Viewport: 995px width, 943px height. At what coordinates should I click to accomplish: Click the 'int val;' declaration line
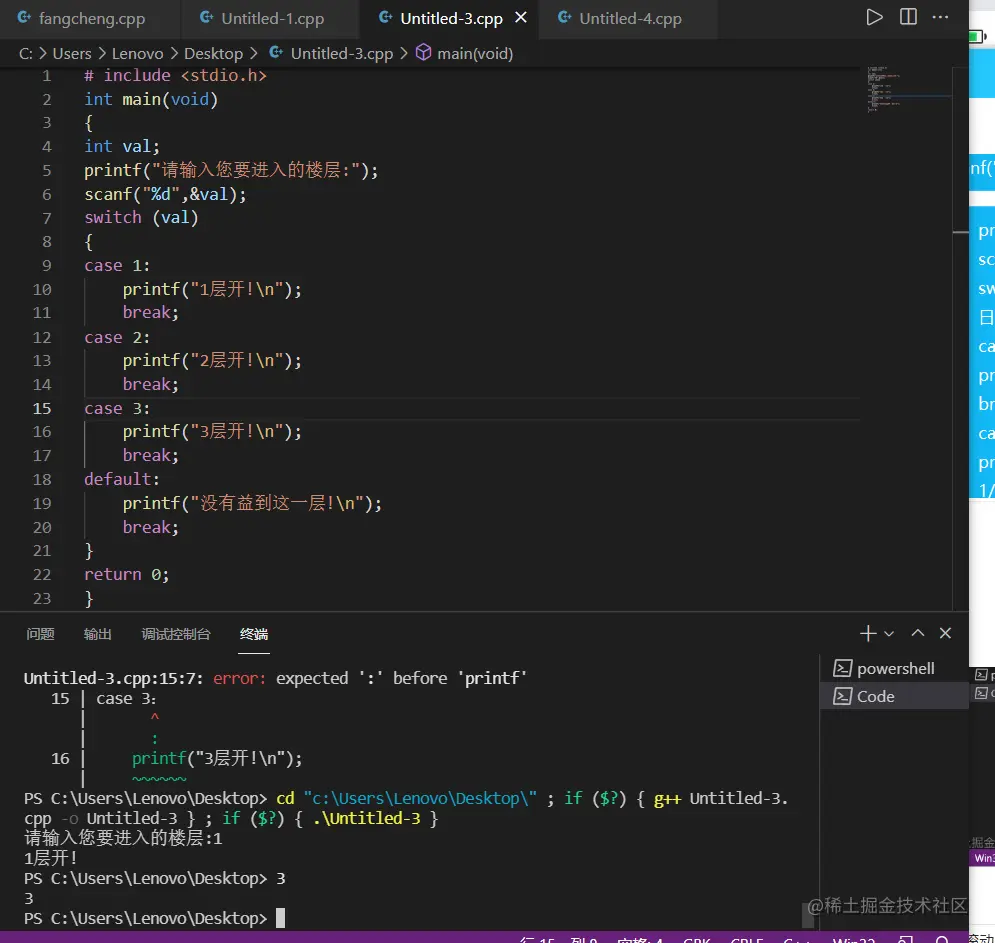tap(122, 147)
